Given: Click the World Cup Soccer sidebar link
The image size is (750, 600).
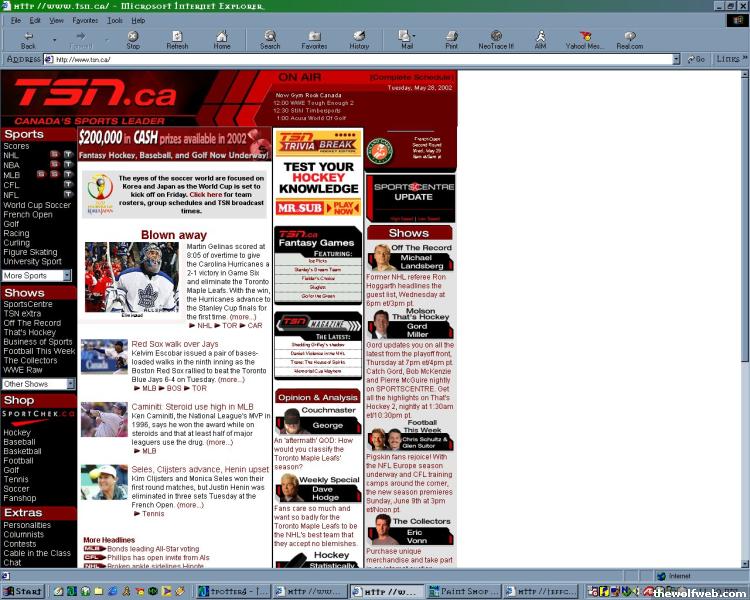Looking at the screenshot, I should (37, 204).
